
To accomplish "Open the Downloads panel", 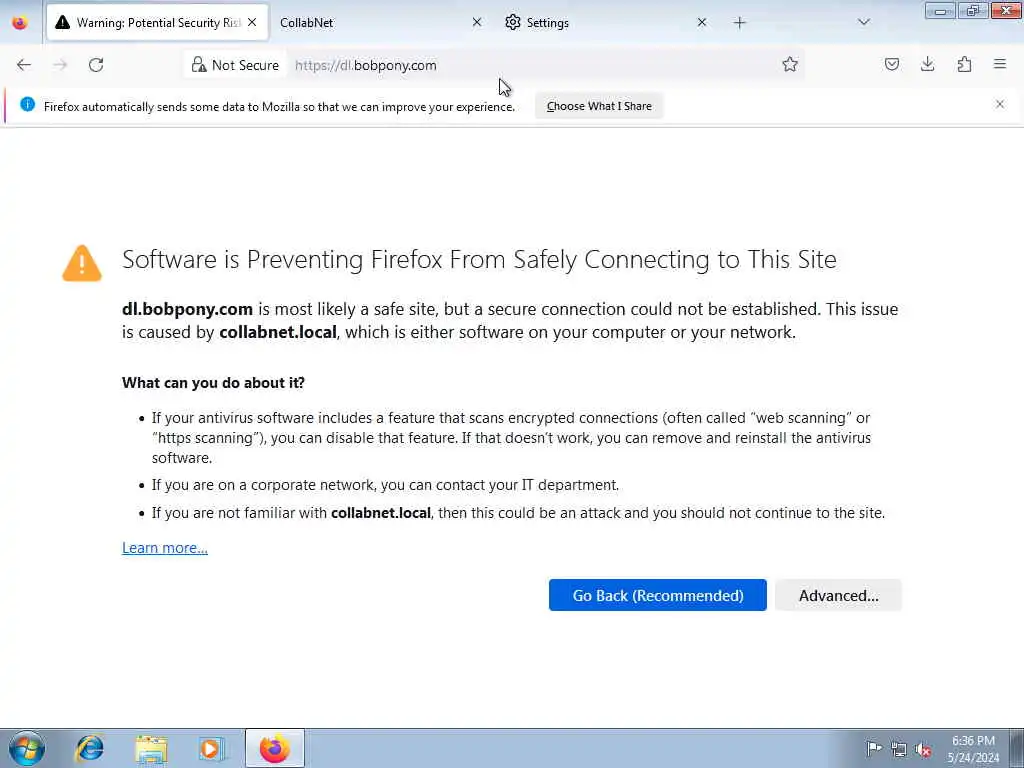I will pyautogui.click(x=927, y=64).
